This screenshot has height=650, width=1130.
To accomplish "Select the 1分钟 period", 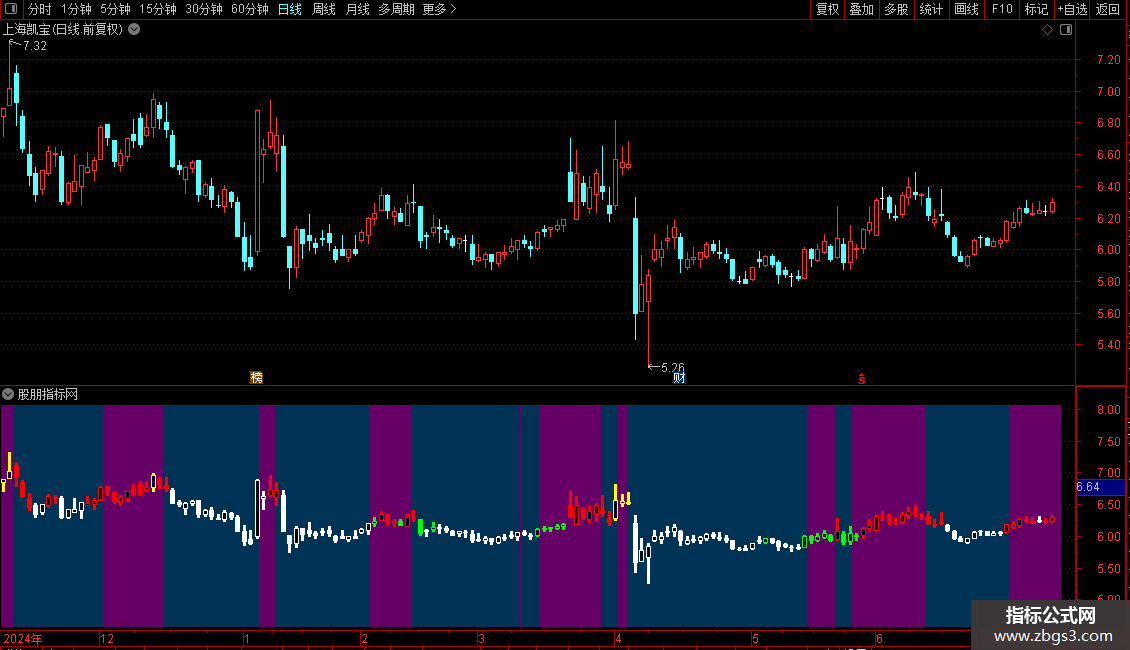I will point(76,9).
